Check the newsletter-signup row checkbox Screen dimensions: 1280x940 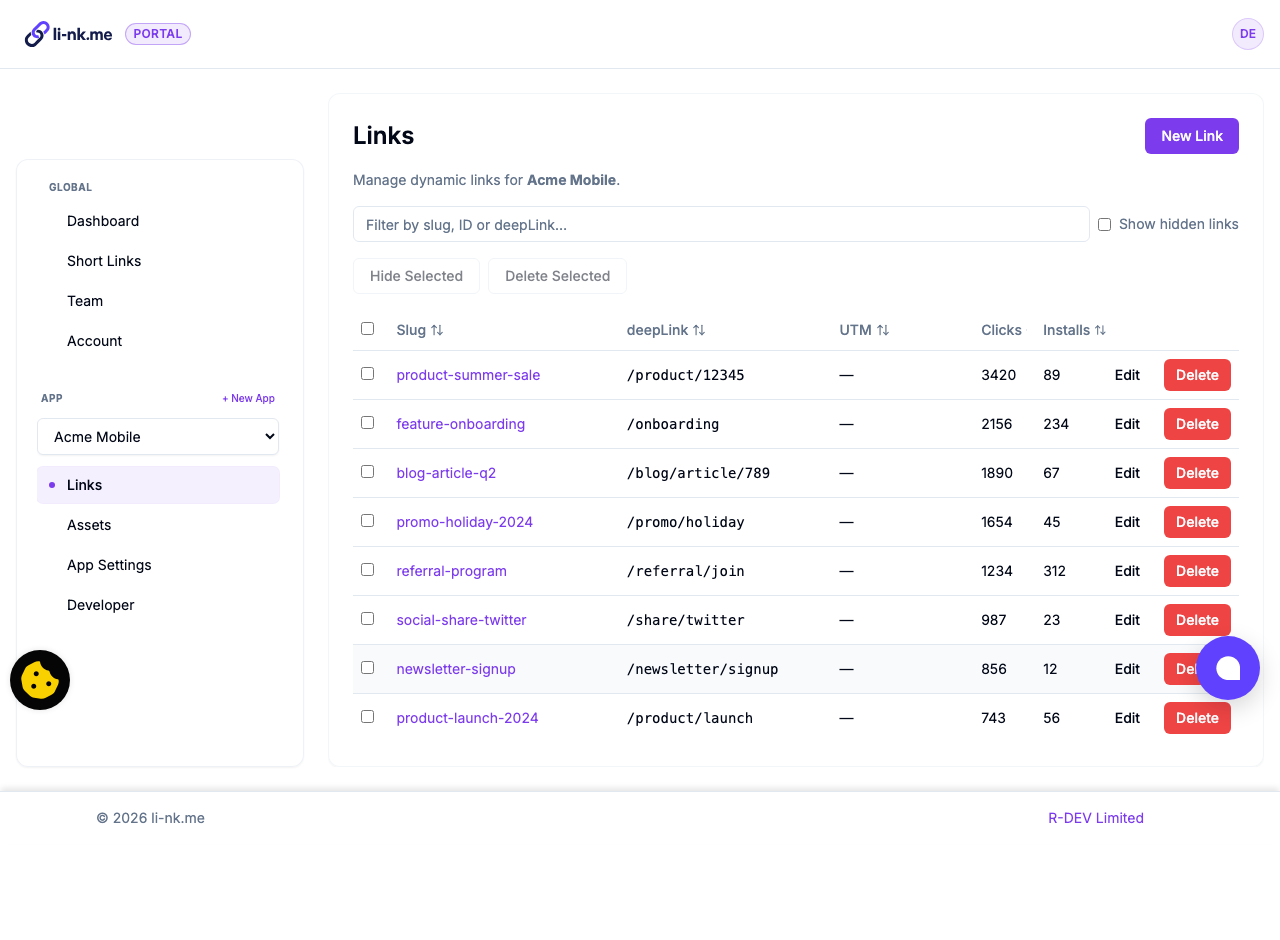pos(367,667)
